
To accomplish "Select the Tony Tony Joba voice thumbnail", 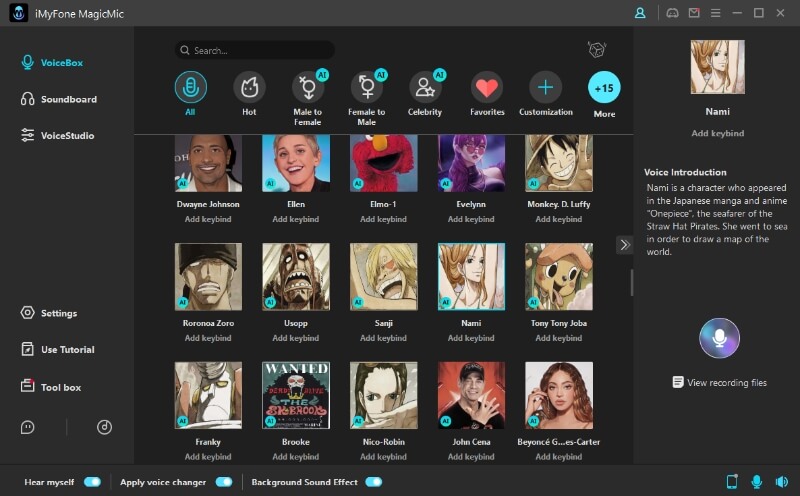I will [x=559, y=277].
